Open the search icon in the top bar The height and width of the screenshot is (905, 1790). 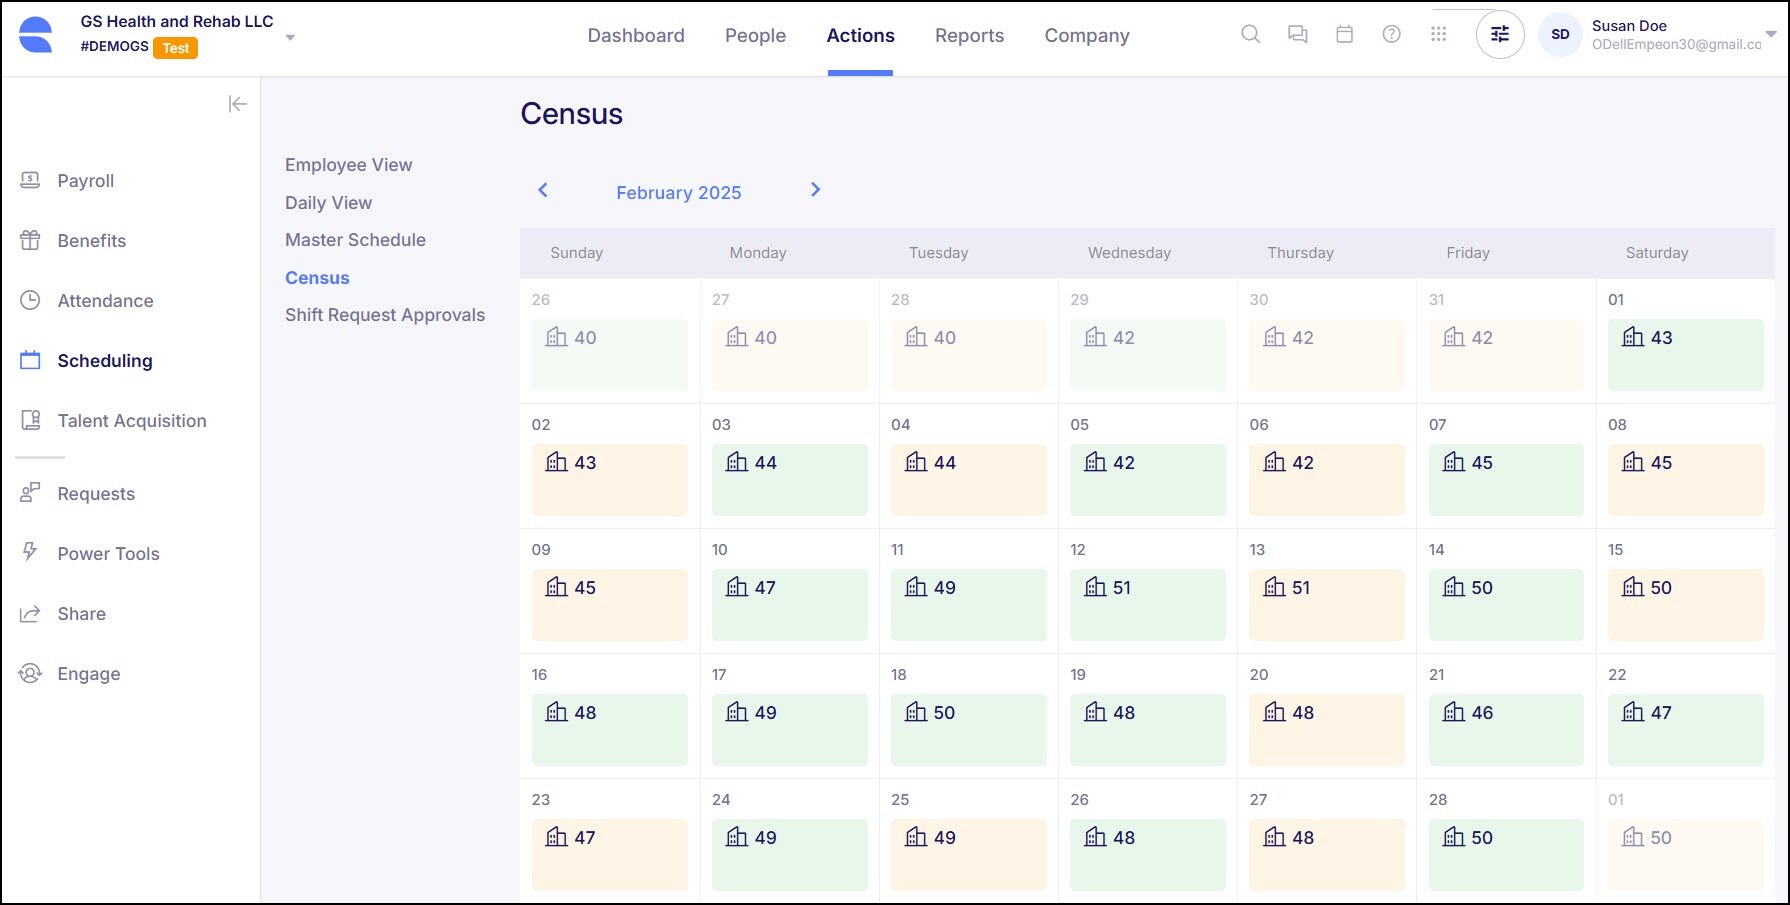point(1250,33)
